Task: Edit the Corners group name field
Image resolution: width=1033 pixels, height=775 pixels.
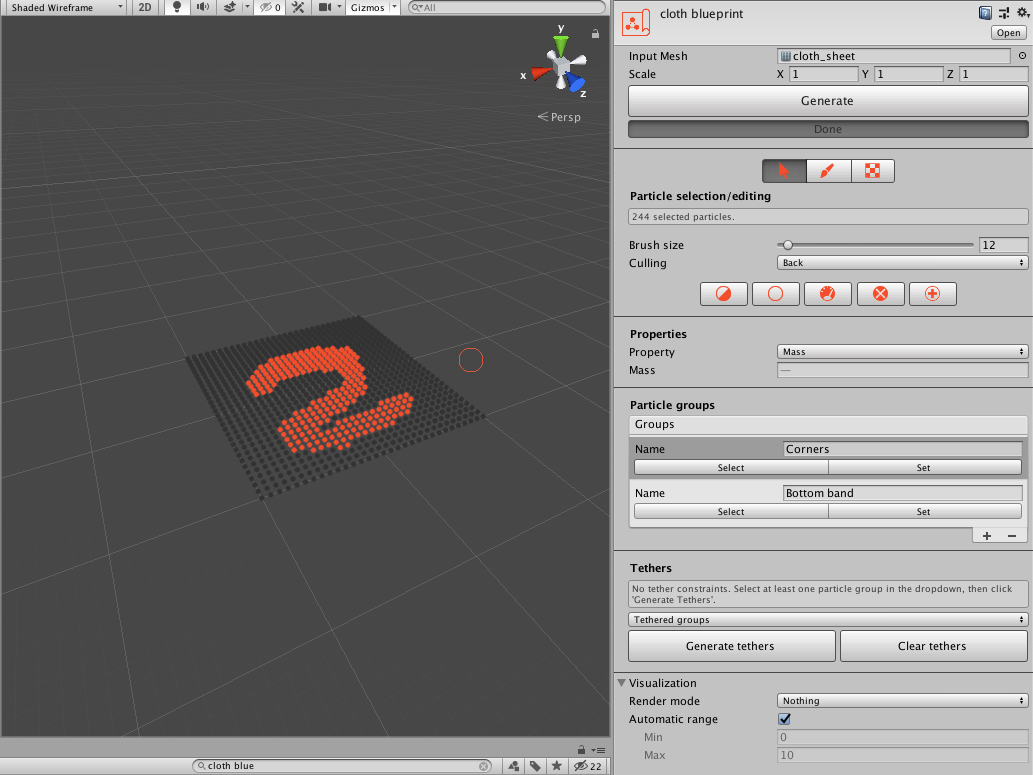Action: [903, 449]
